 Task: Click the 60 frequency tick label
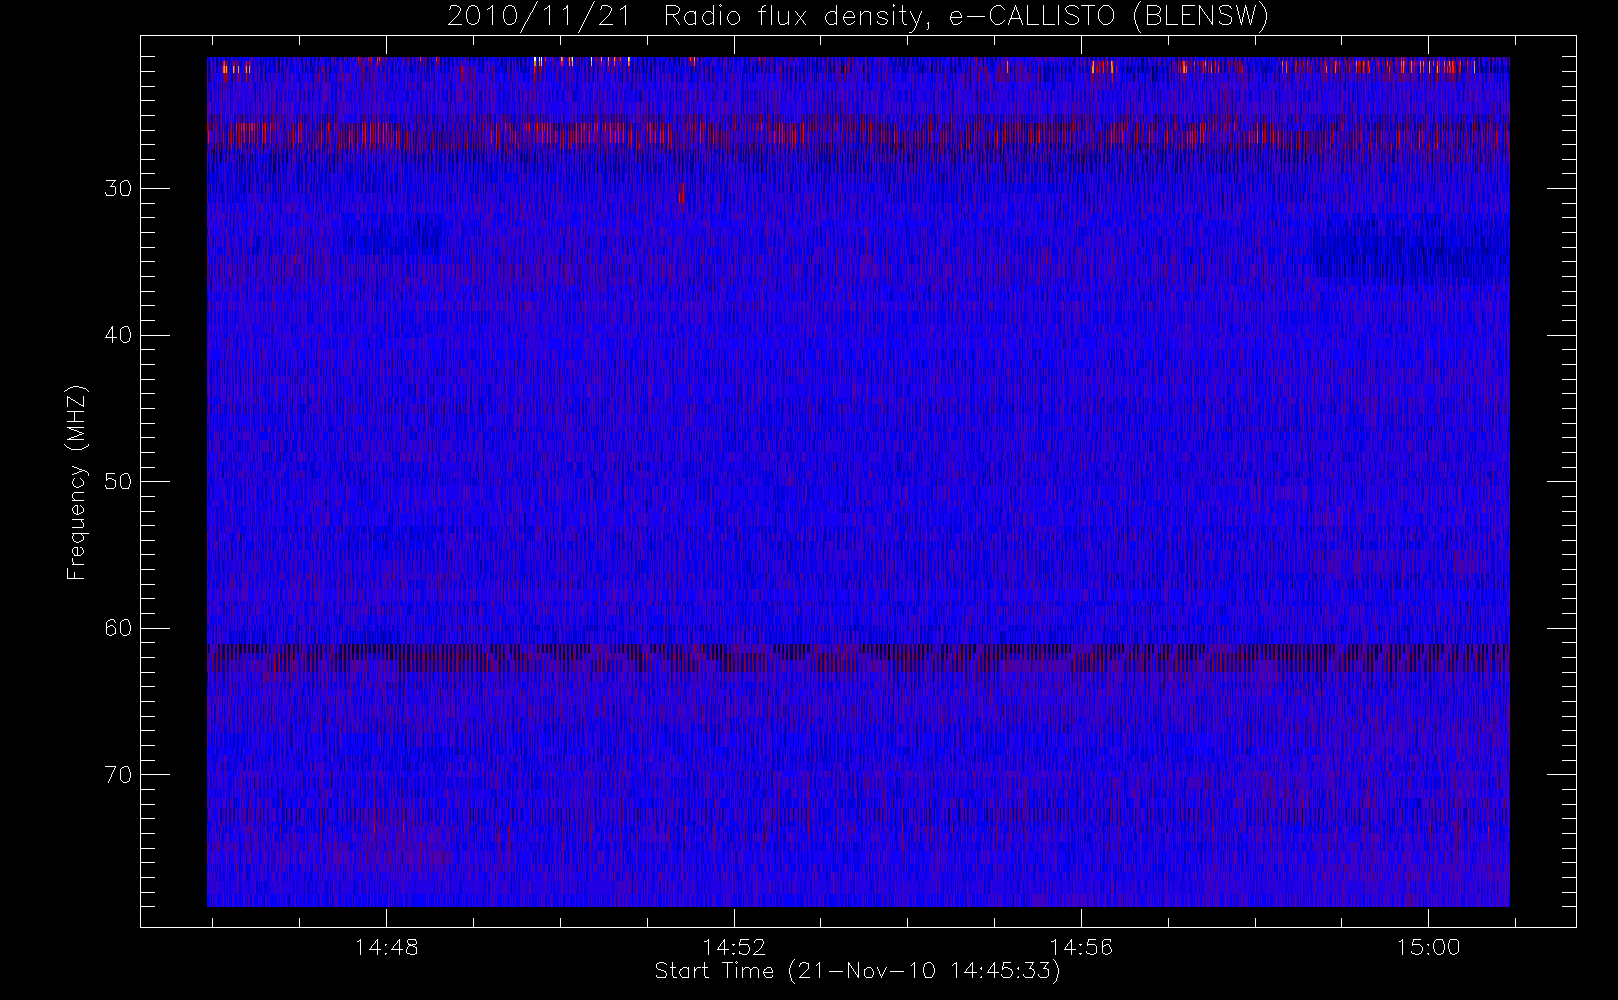[118, 628]
